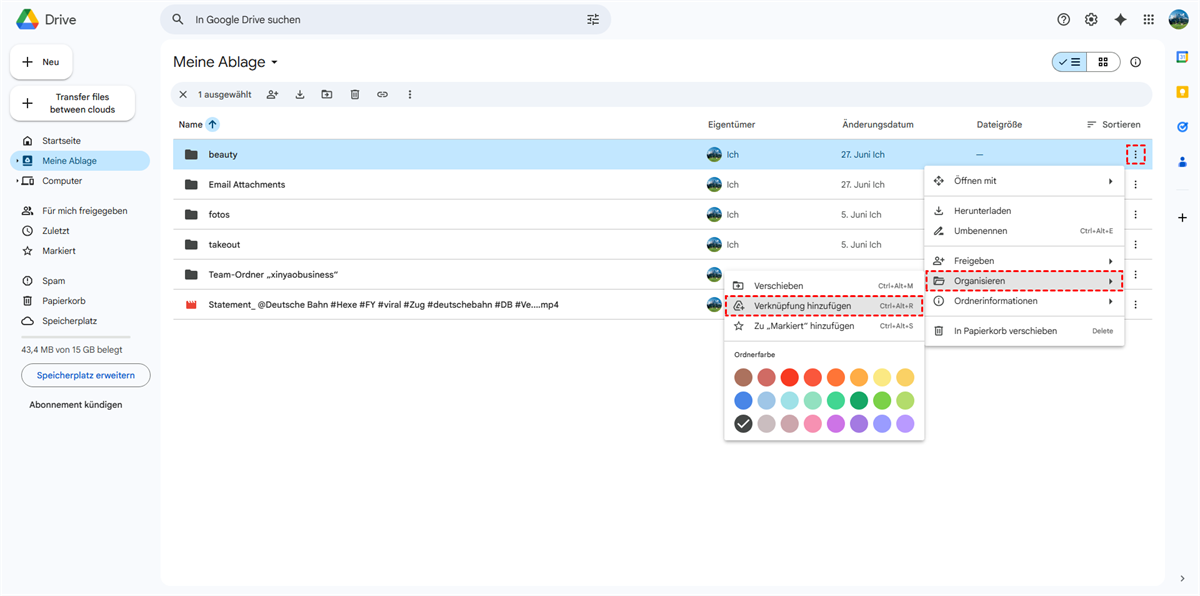1200x596 pixels.
Task: Expand the Meine Ablage title dropdown
Action: (274, 63)
